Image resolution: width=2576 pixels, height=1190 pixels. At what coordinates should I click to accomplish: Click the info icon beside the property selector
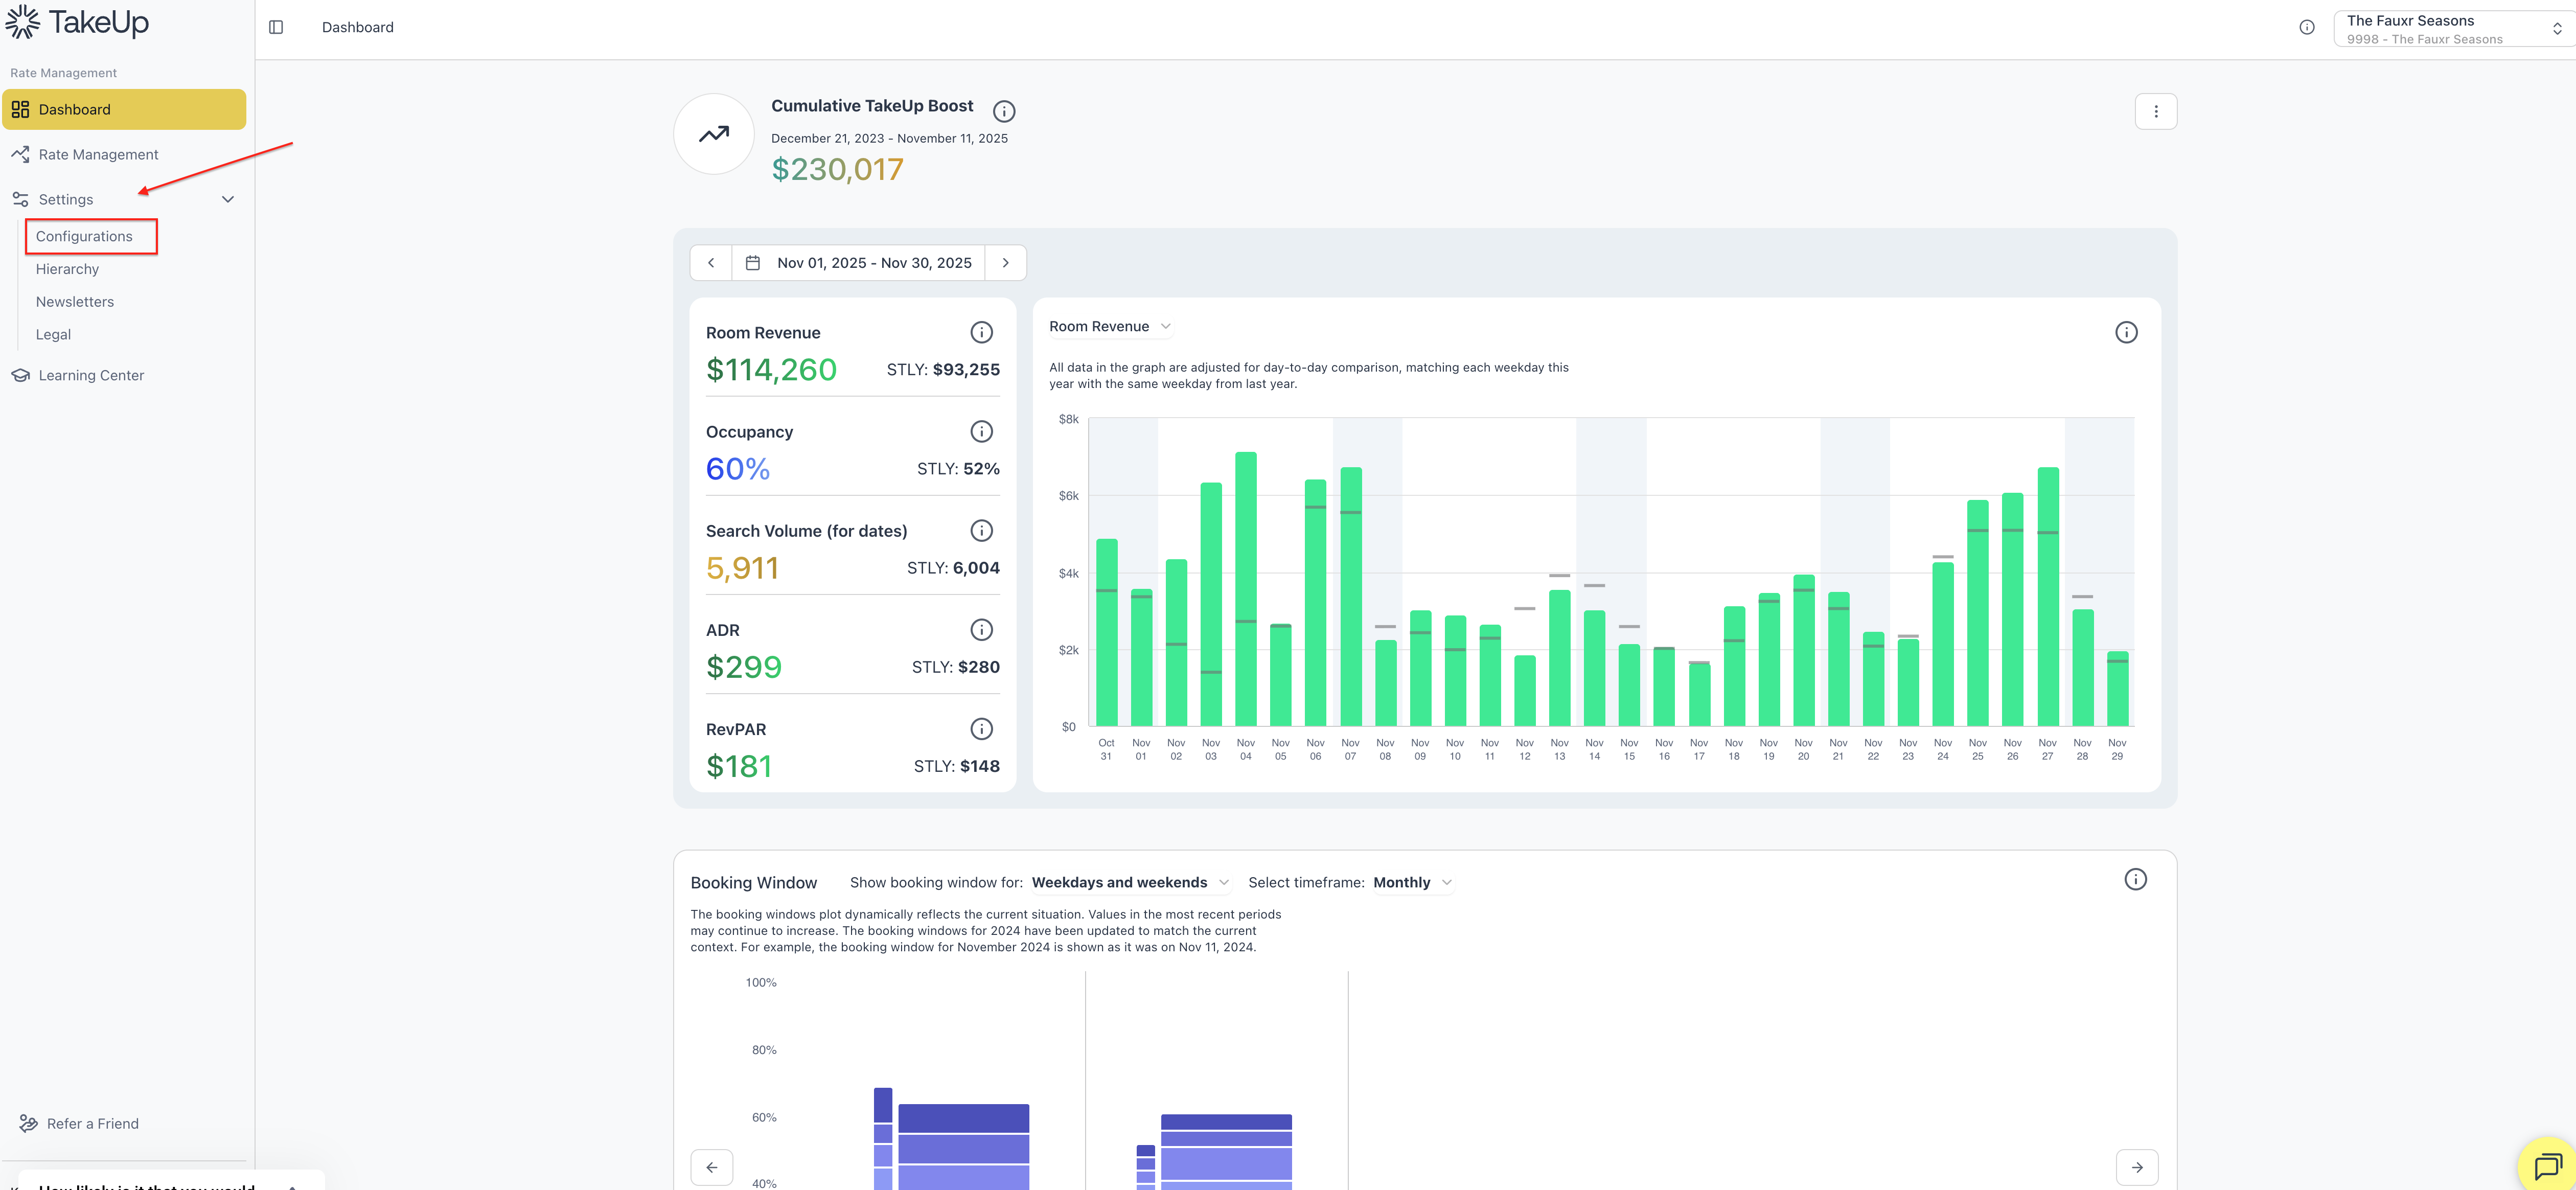[x=2307, y=28]
